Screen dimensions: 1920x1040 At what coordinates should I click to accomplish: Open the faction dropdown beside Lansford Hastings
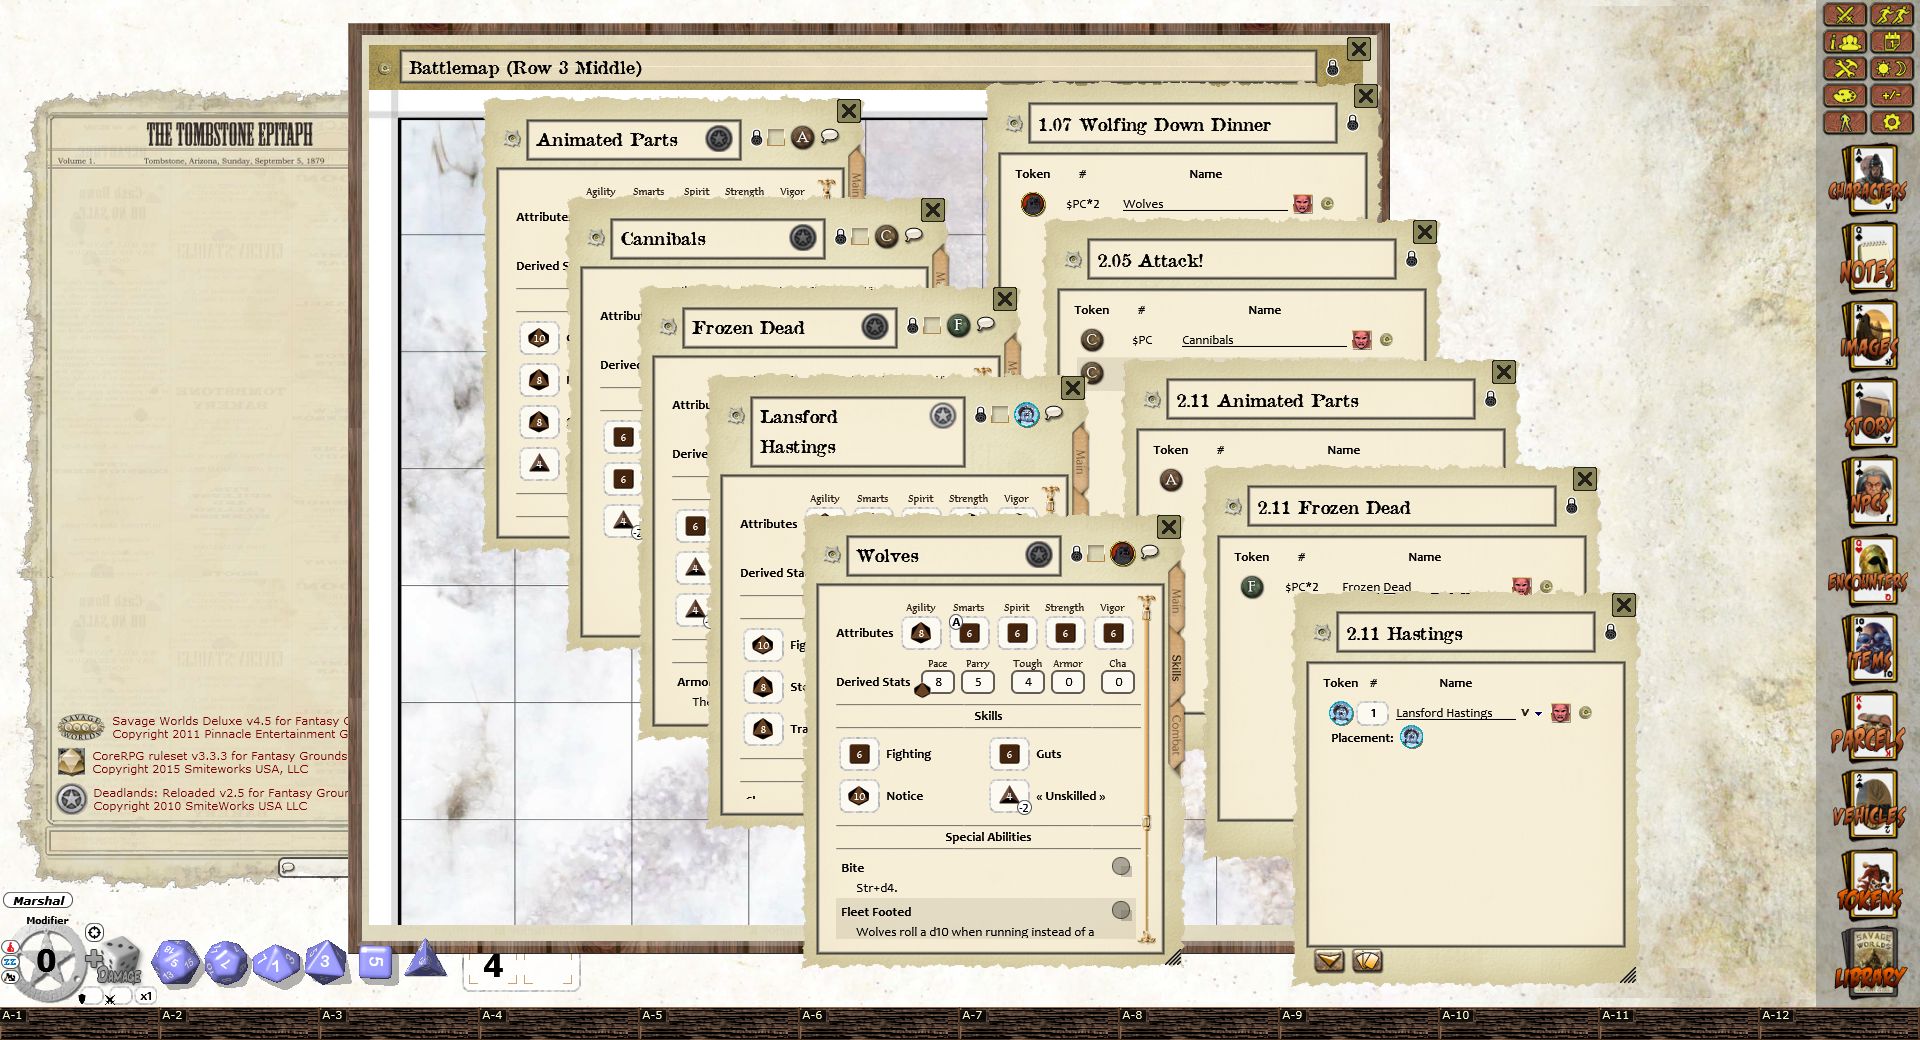click(x=1538, y=713)
